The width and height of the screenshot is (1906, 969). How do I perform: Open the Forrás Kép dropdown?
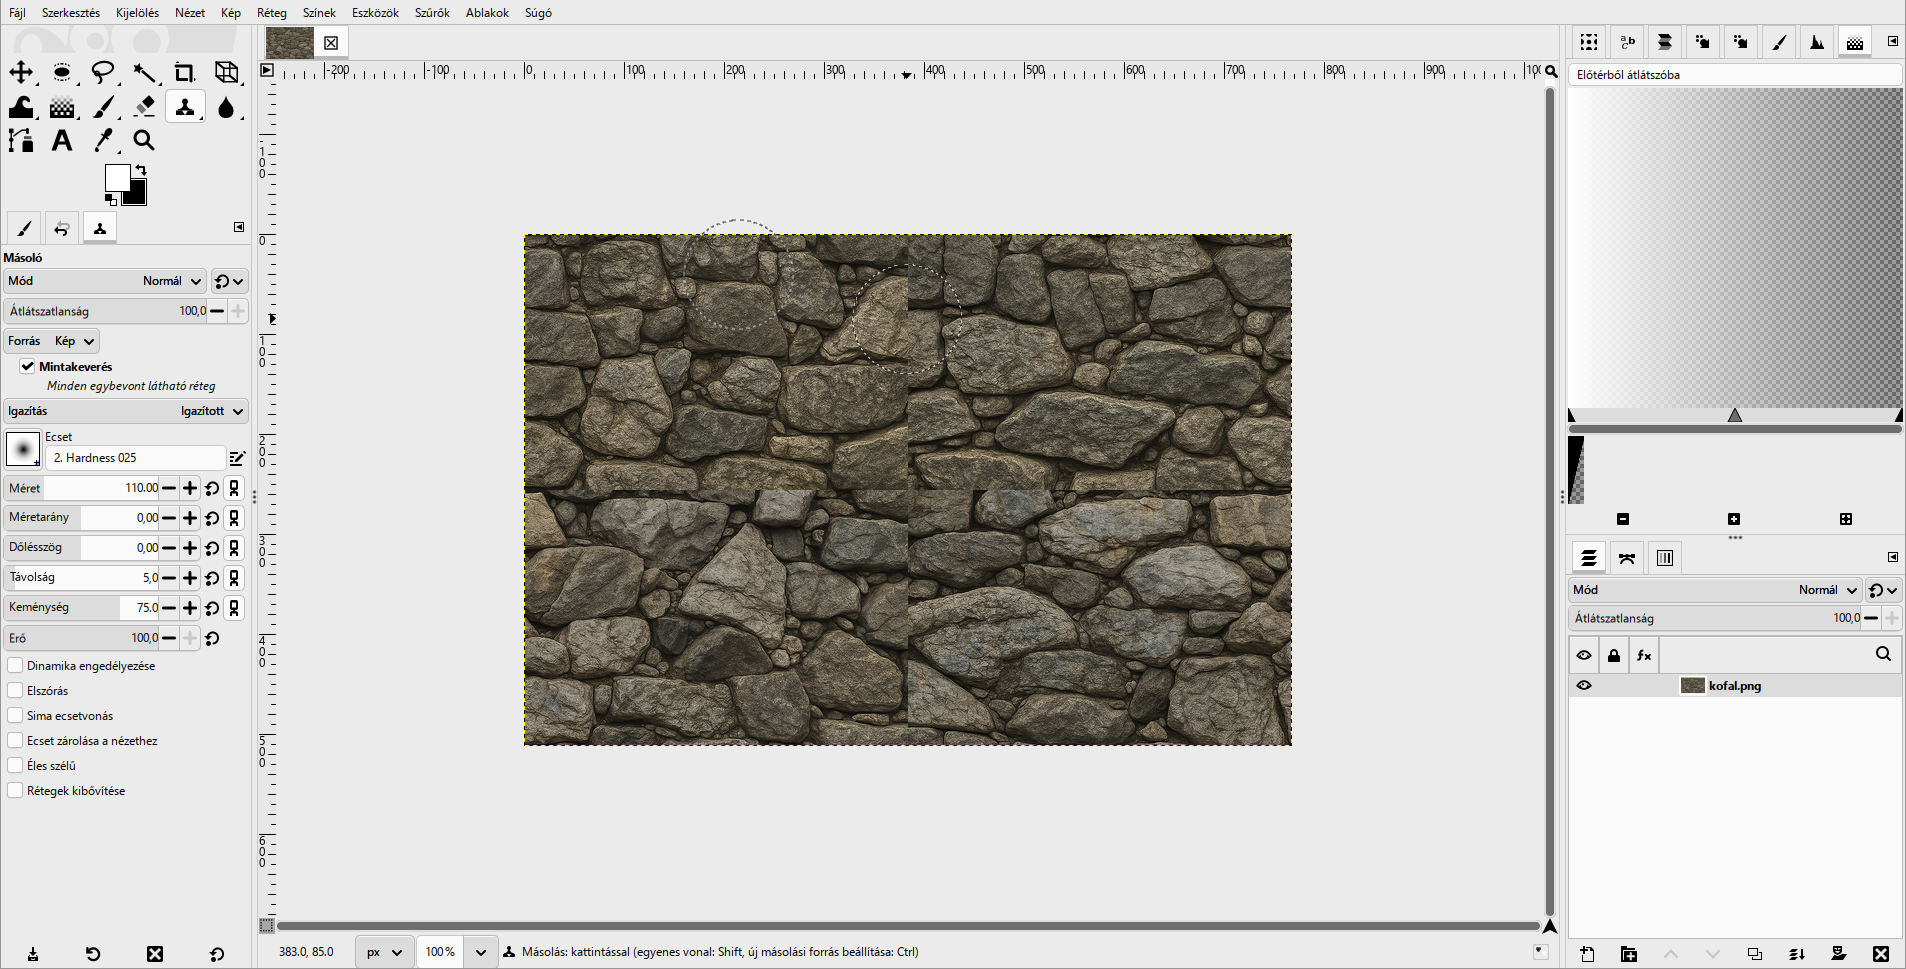(51, 341)
